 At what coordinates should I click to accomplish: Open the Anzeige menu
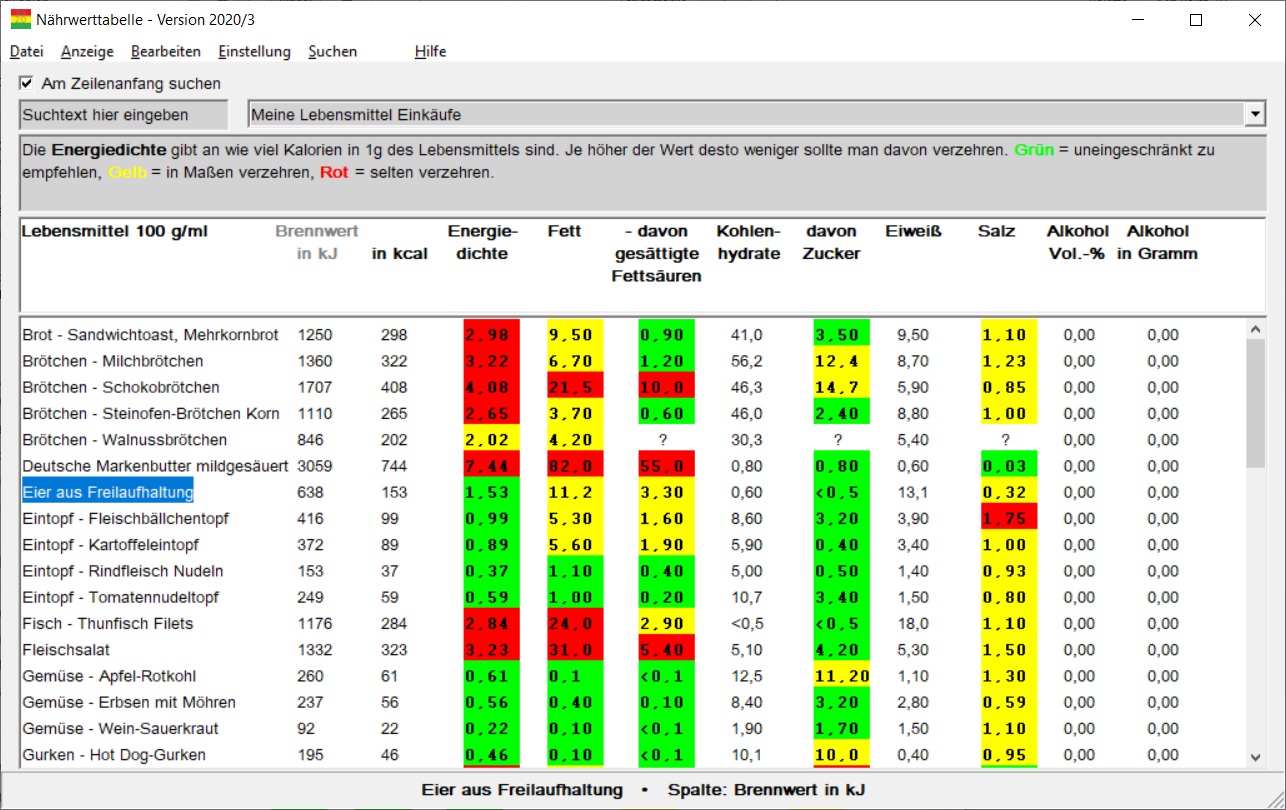[87, 52]
